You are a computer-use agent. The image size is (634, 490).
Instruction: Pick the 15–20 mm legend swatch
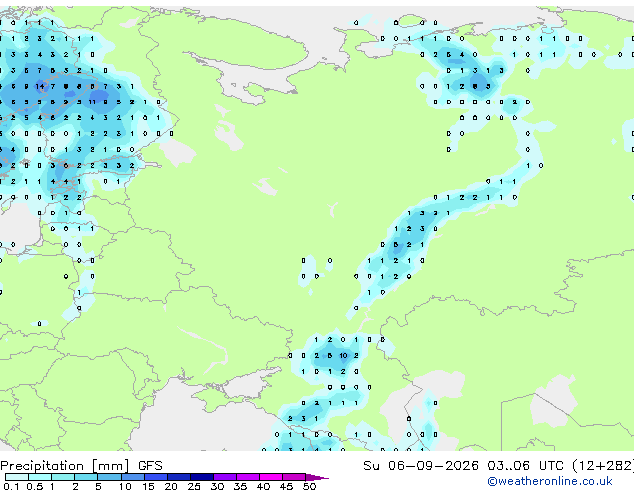coord(156,477)
